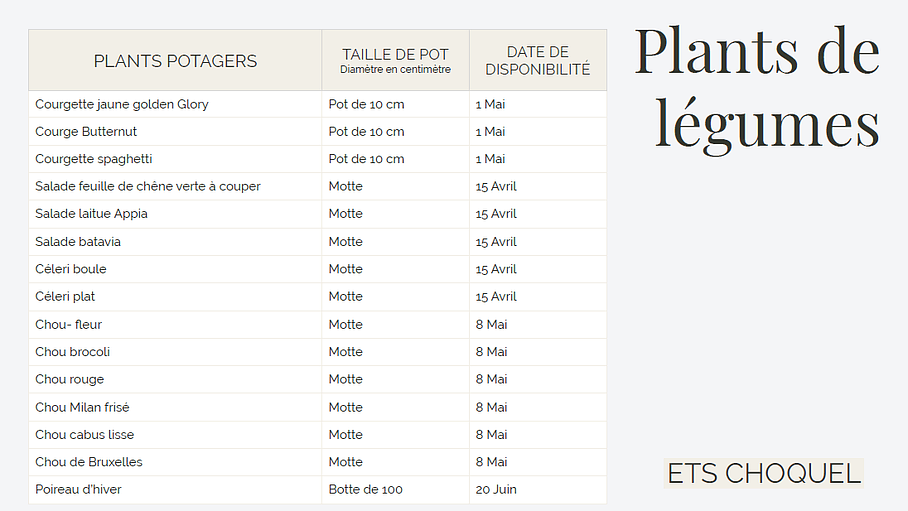This screenshot has width=908, height=511.
Task: Select the Courgette jaune golden Glory row
Action: [121, 104]
